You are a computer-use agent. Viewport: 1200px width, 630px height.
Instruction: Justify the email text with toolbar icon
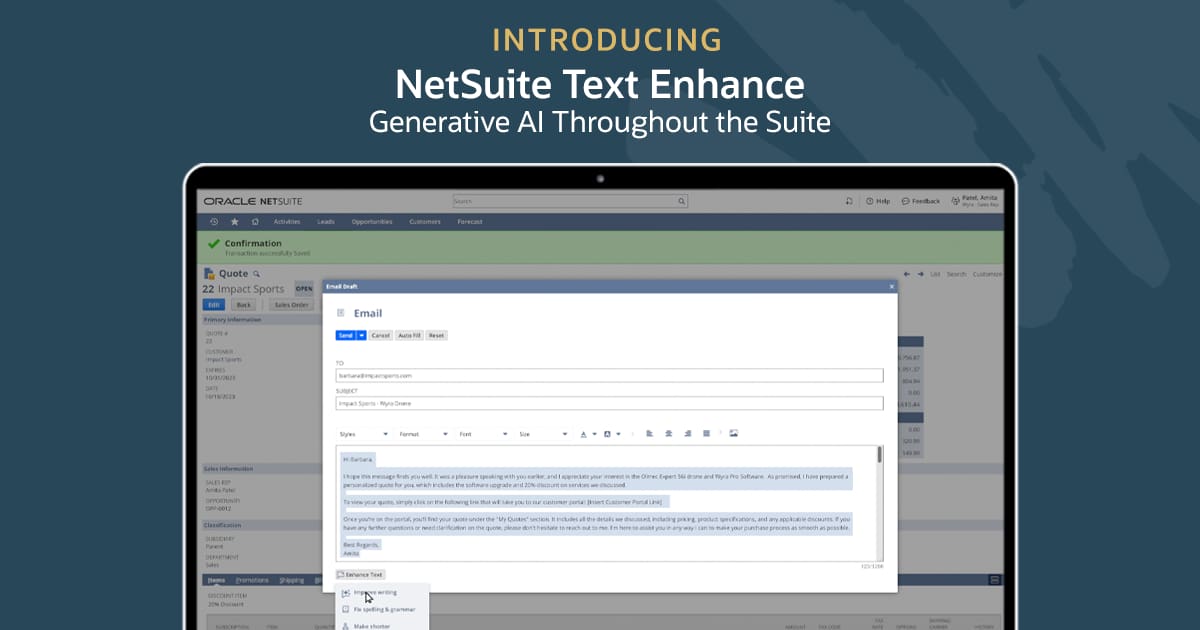coord(706,434)
